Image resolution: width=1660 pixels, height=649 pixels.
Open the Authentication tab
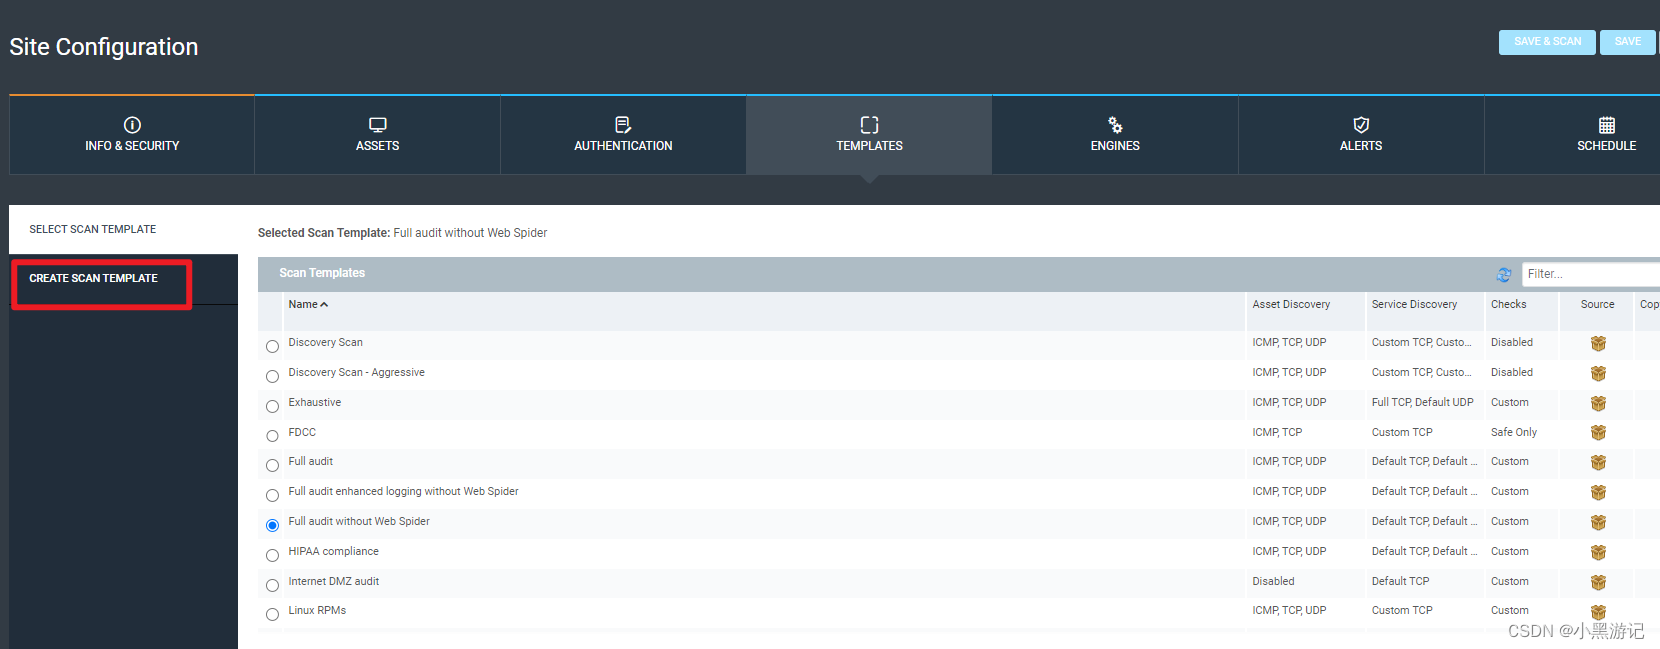point(623,135)
